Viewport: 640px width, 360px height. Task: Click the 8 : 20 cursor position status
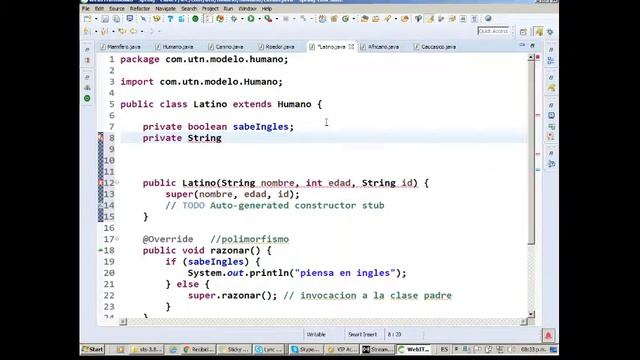point(394,334)
